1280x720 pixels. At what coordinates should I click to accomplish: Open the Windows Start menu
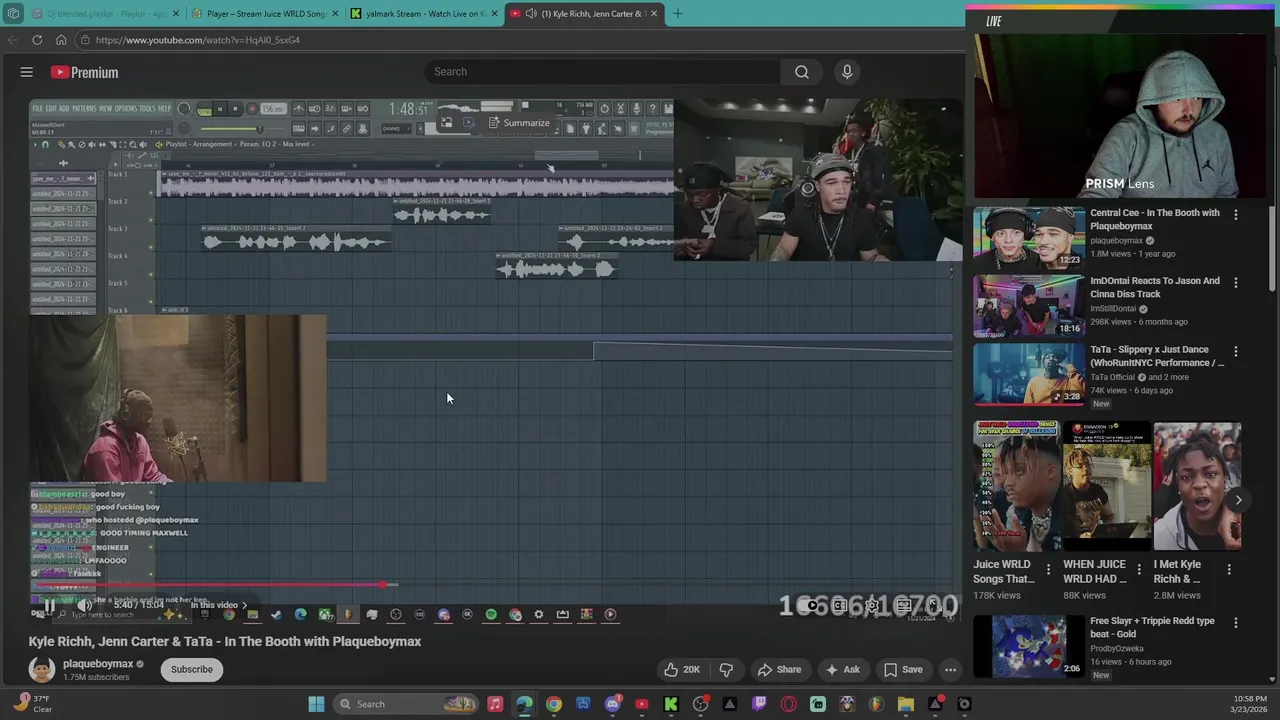pos(316,704)
